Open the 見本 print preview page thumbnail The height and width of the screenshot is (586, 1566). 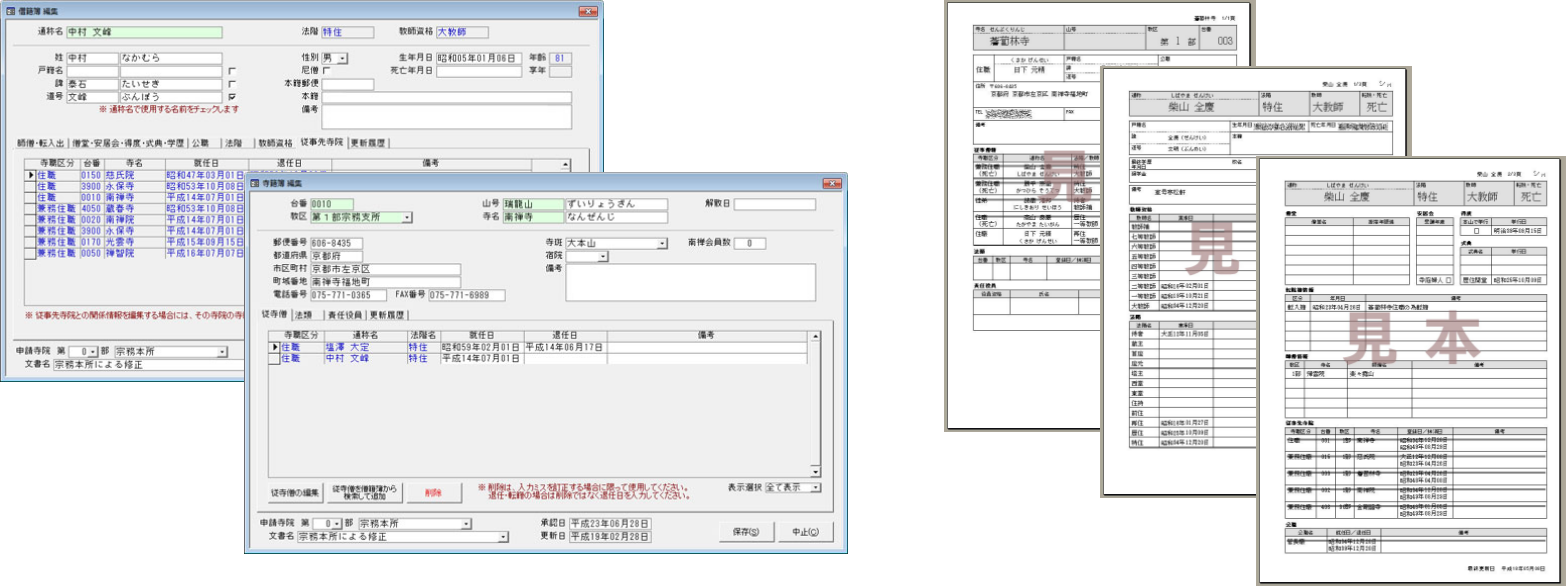[1409, 370]
